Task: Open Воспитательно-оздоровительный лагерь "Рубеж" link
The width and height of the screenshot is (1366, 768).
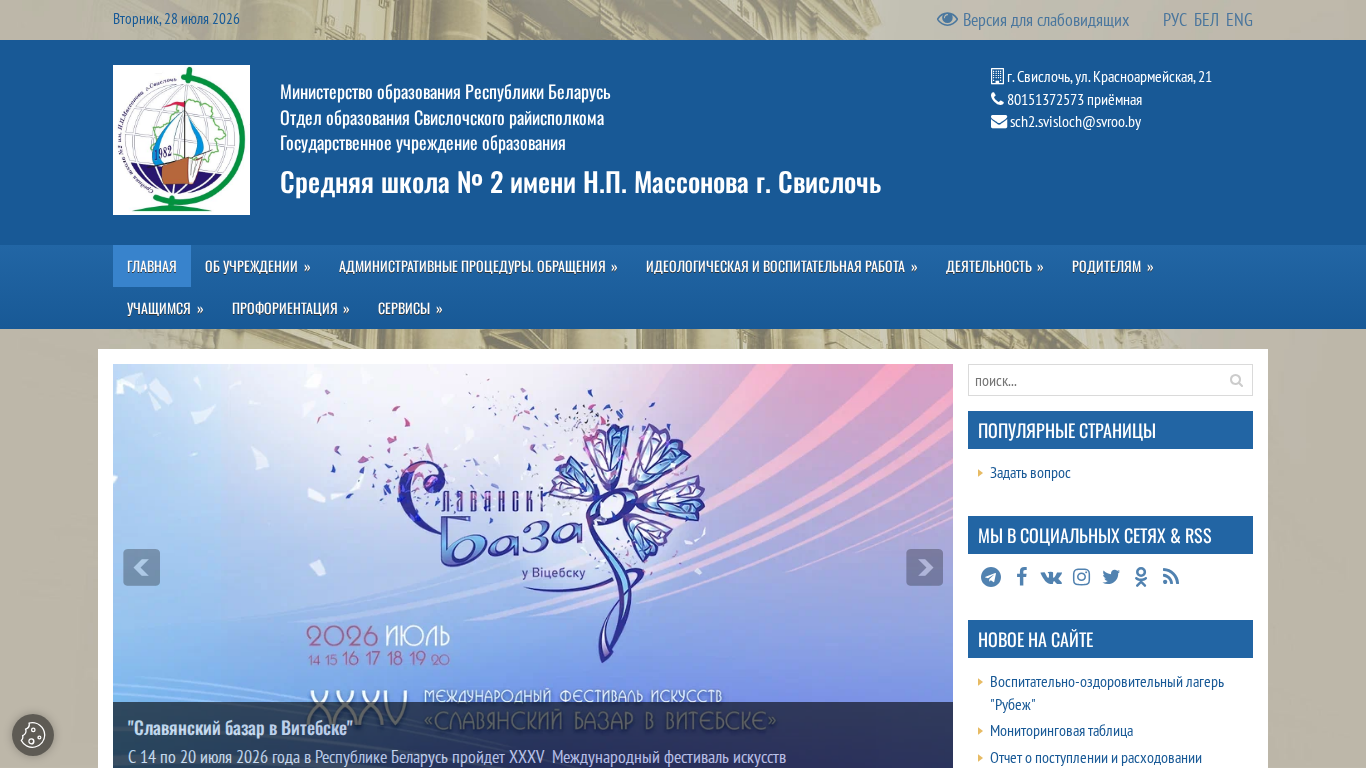Action: (1107, 693)
